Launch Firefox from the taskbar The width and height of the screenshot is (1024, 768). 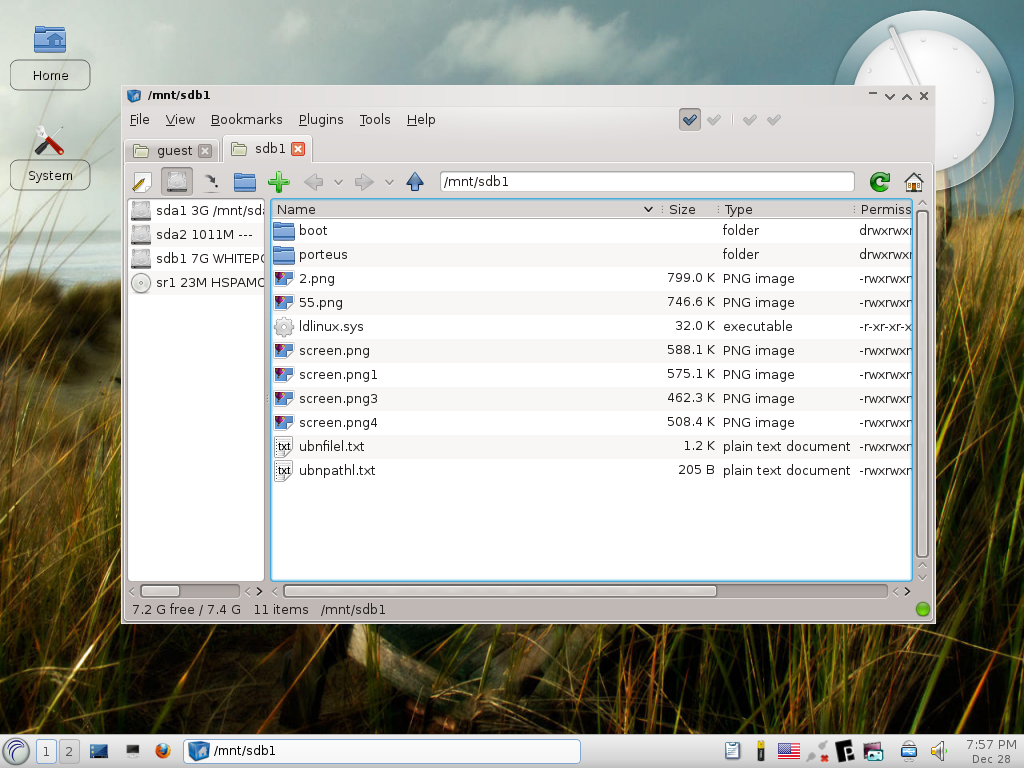click(x=163, y=750)
